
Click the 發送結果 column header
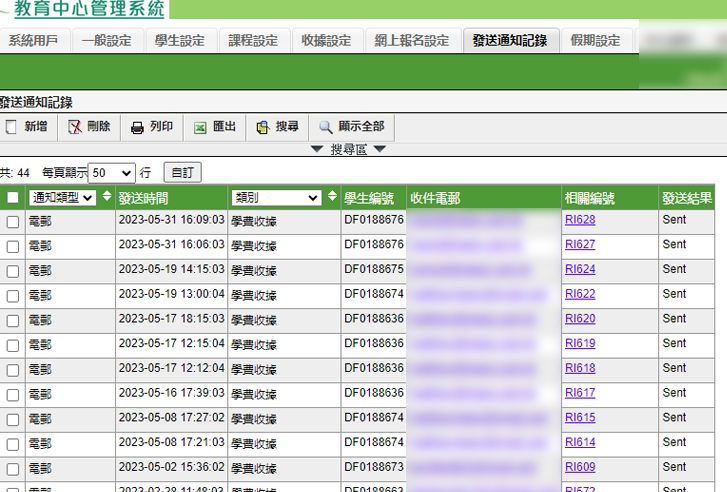(x=687, y=198)
